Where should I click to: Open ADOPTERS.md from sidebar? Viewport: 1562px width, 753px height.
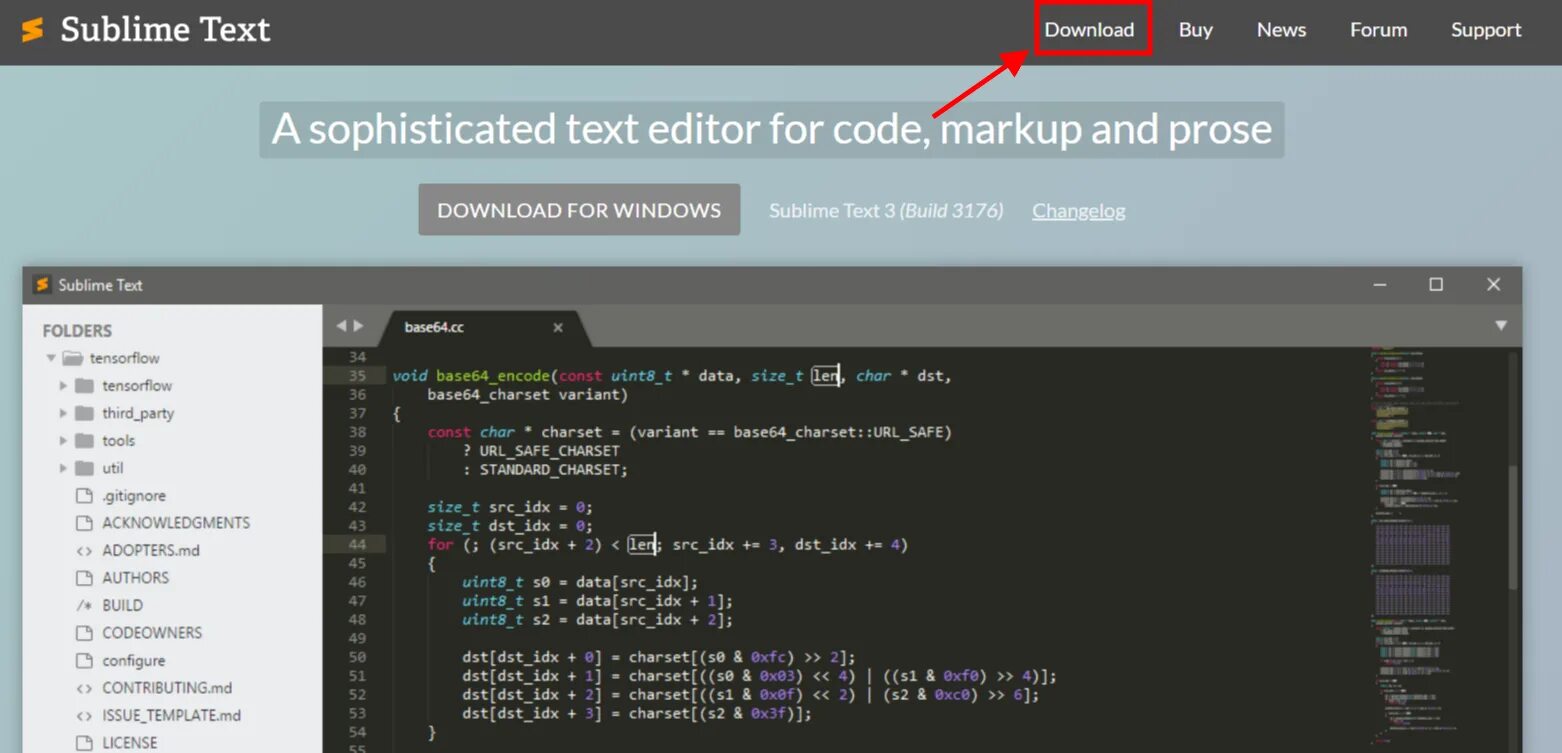(151, 551)
